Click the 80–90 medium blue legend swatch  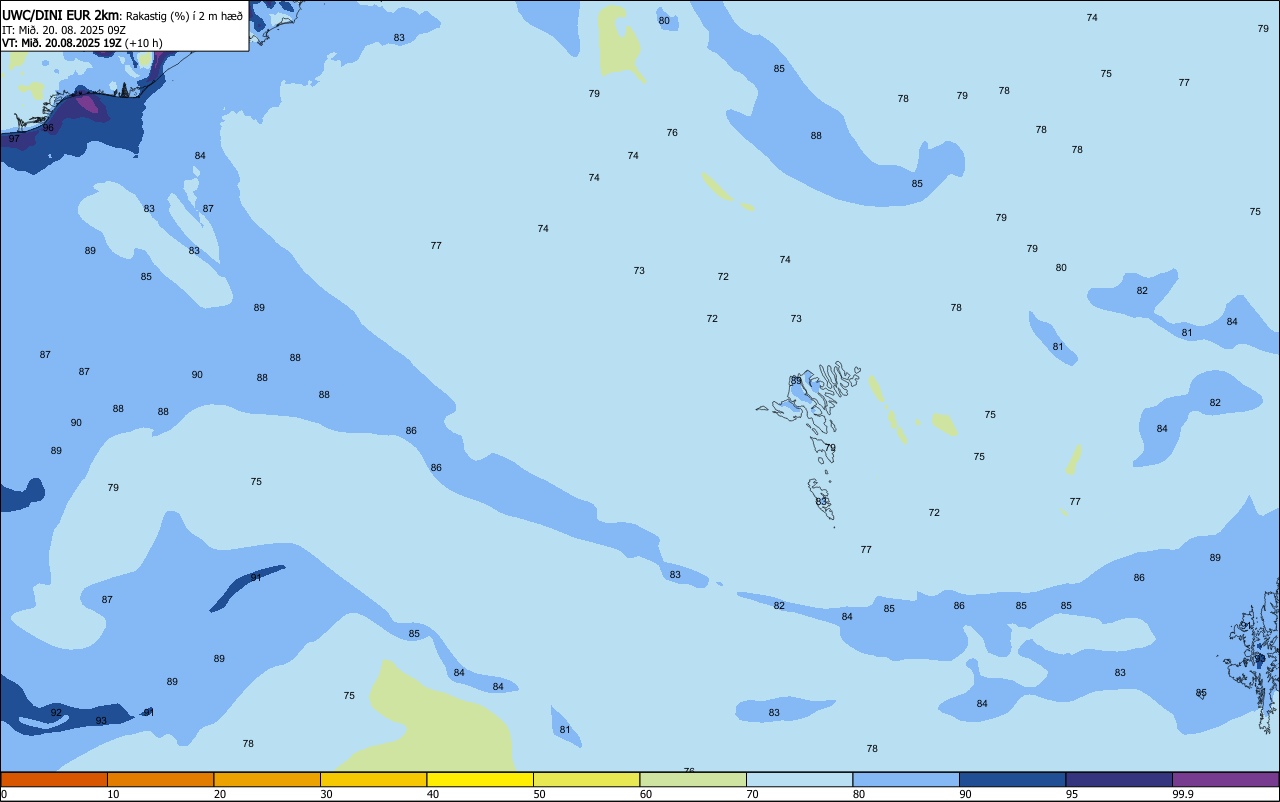[x=906, y=779]
